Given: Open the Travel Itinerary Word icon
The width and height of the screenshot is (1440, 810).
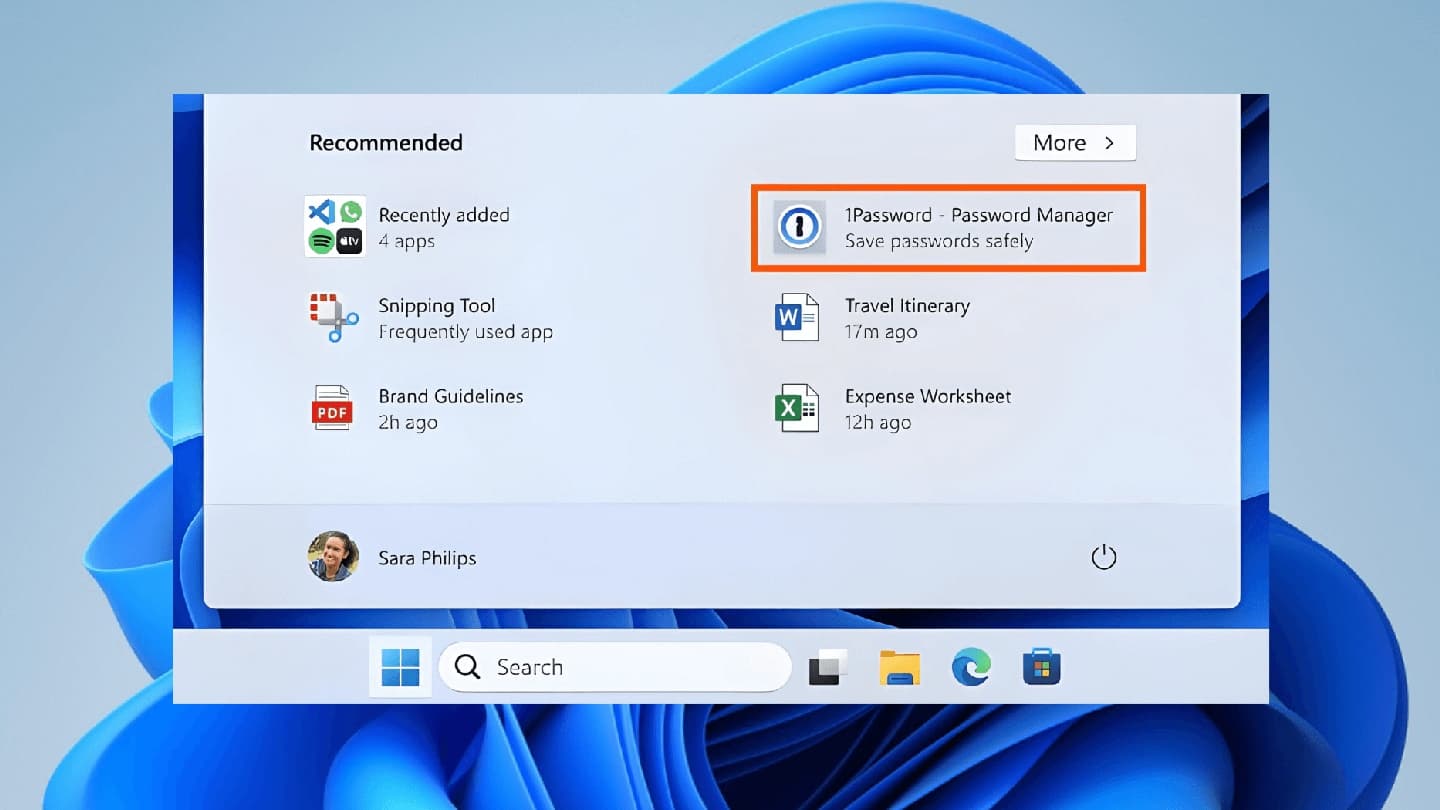Looking at the screenshot, I should coord(797,317).
